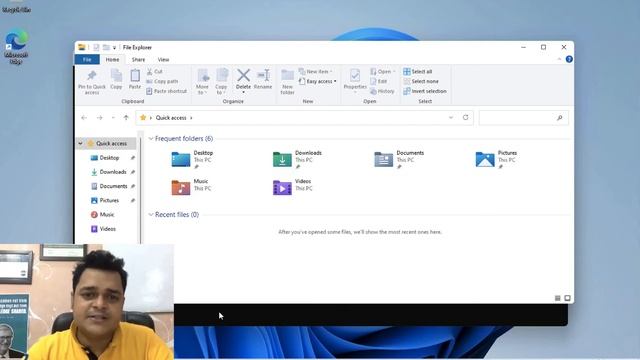Screen dimensions: 640x360
Task: Open the Copy to command
Action: coord(221,82)
